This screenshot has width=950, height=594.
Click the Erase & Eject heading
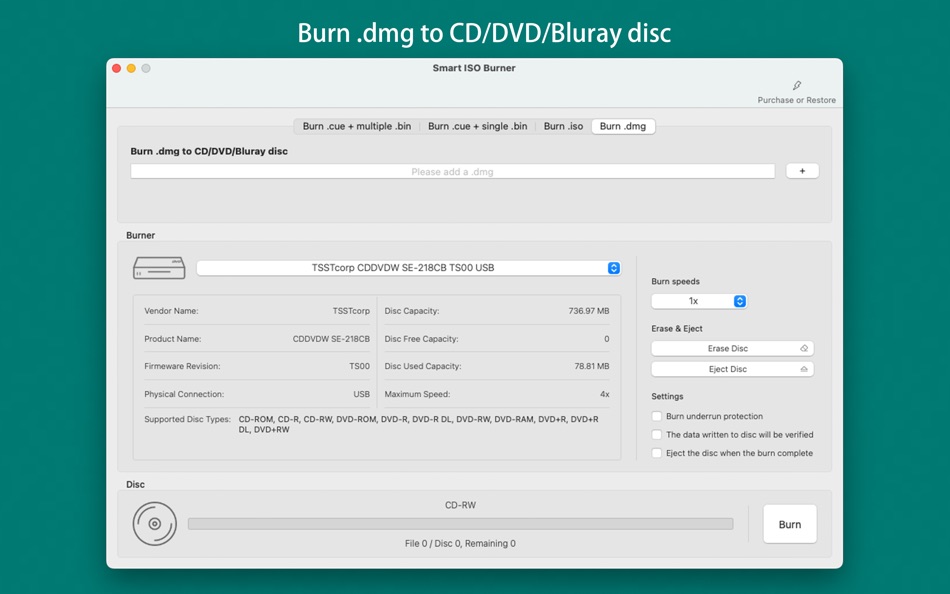pyautogui.click(x=677, y=329)
